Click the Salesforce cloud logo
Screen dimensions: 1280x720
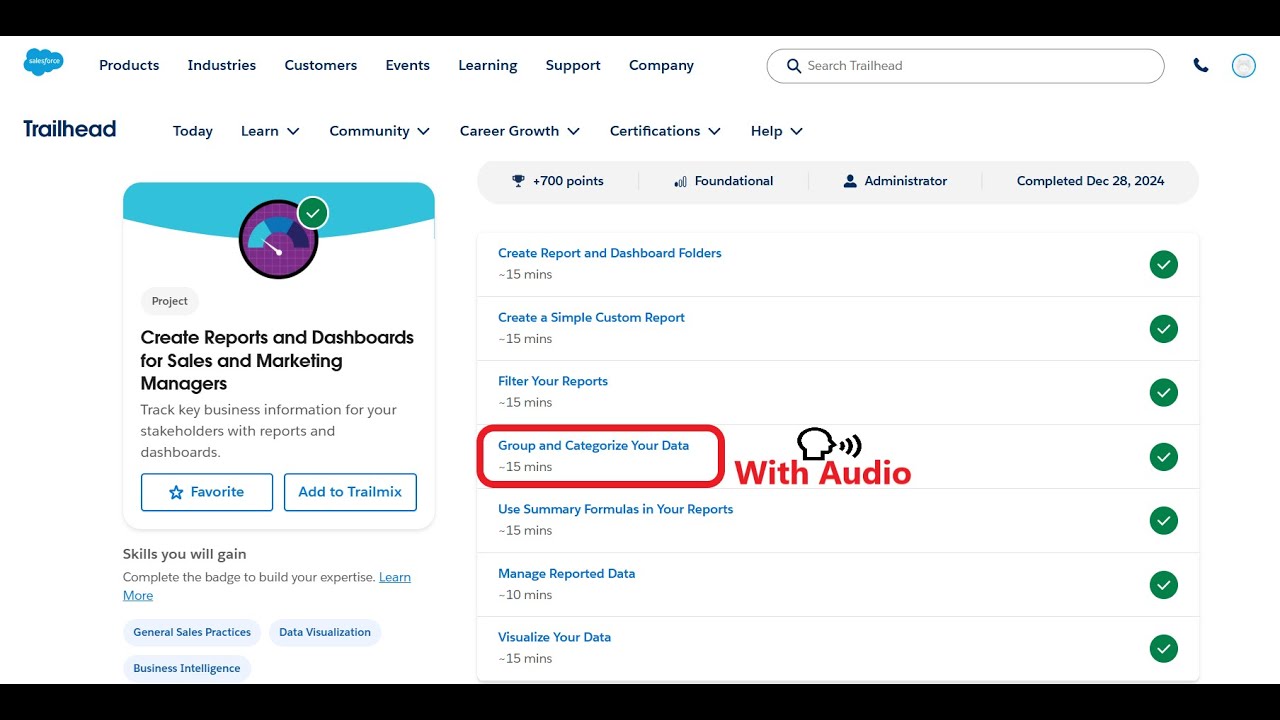tap(44, 62)
